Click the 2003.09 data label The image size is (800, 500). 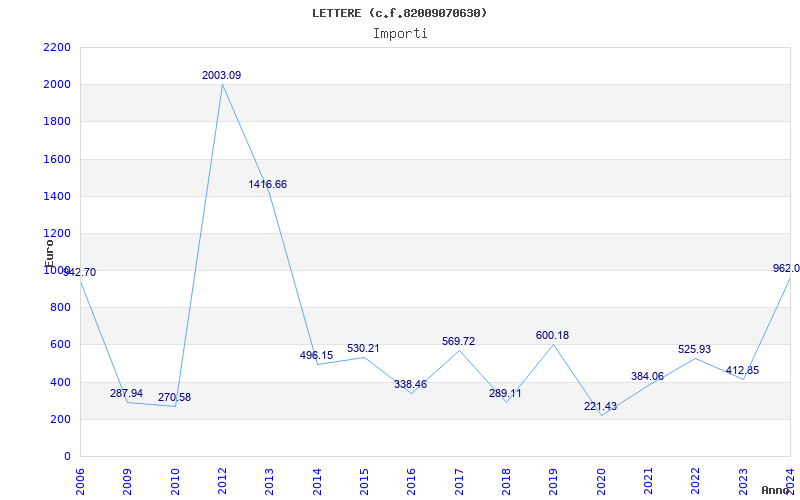(221, 76)
